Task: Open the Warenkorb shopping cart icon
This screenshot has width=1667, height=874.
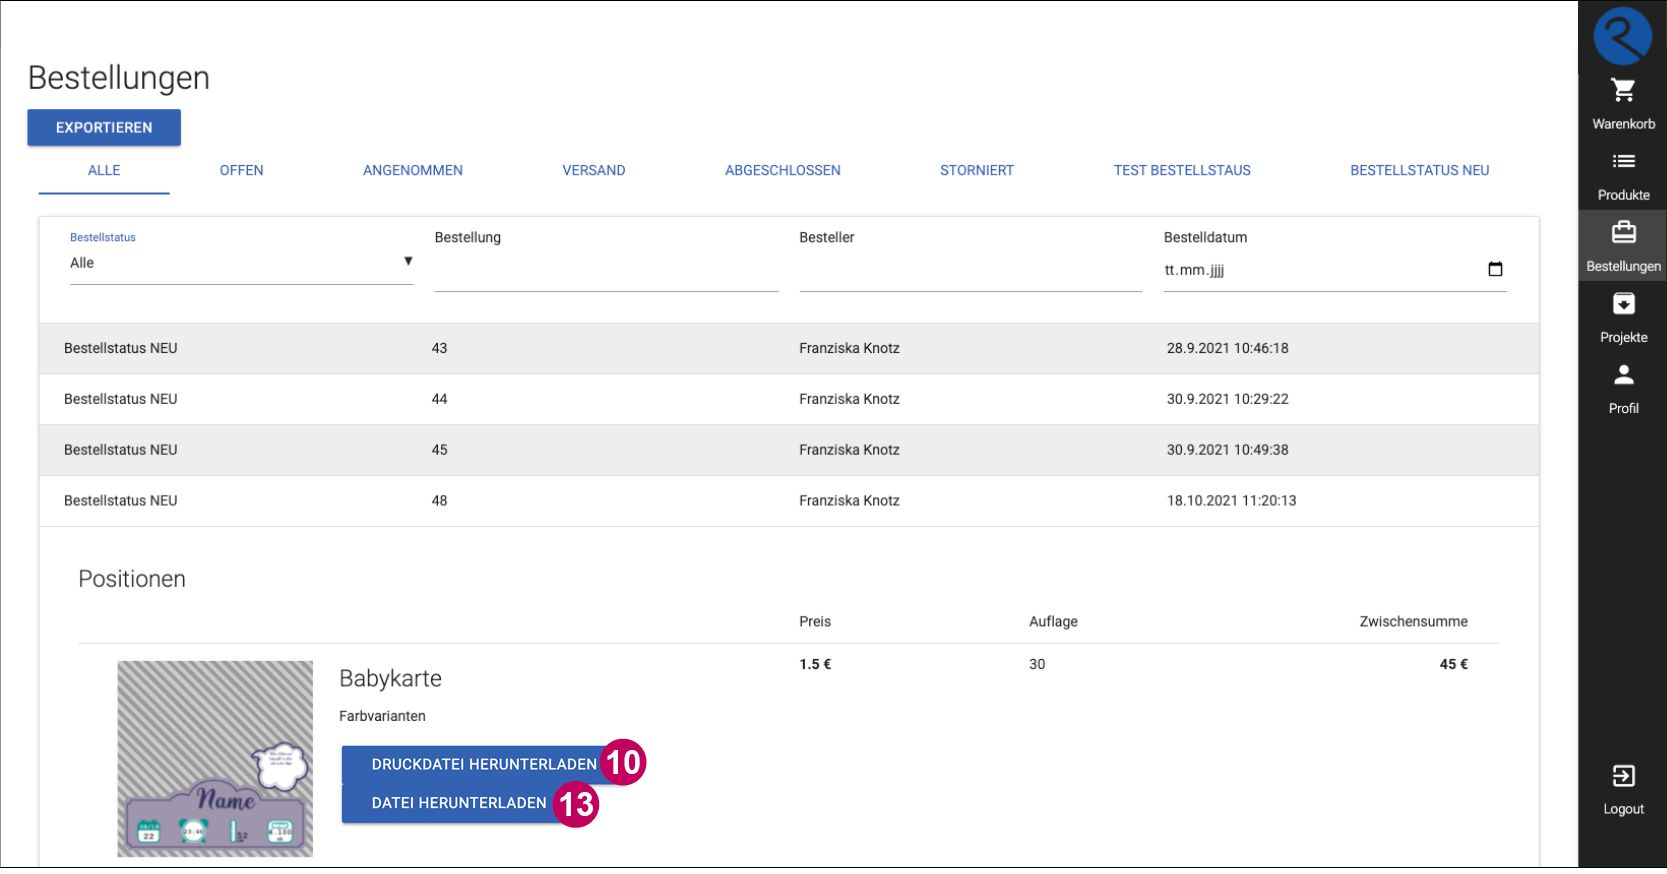Action: (x=1623, y=91)
